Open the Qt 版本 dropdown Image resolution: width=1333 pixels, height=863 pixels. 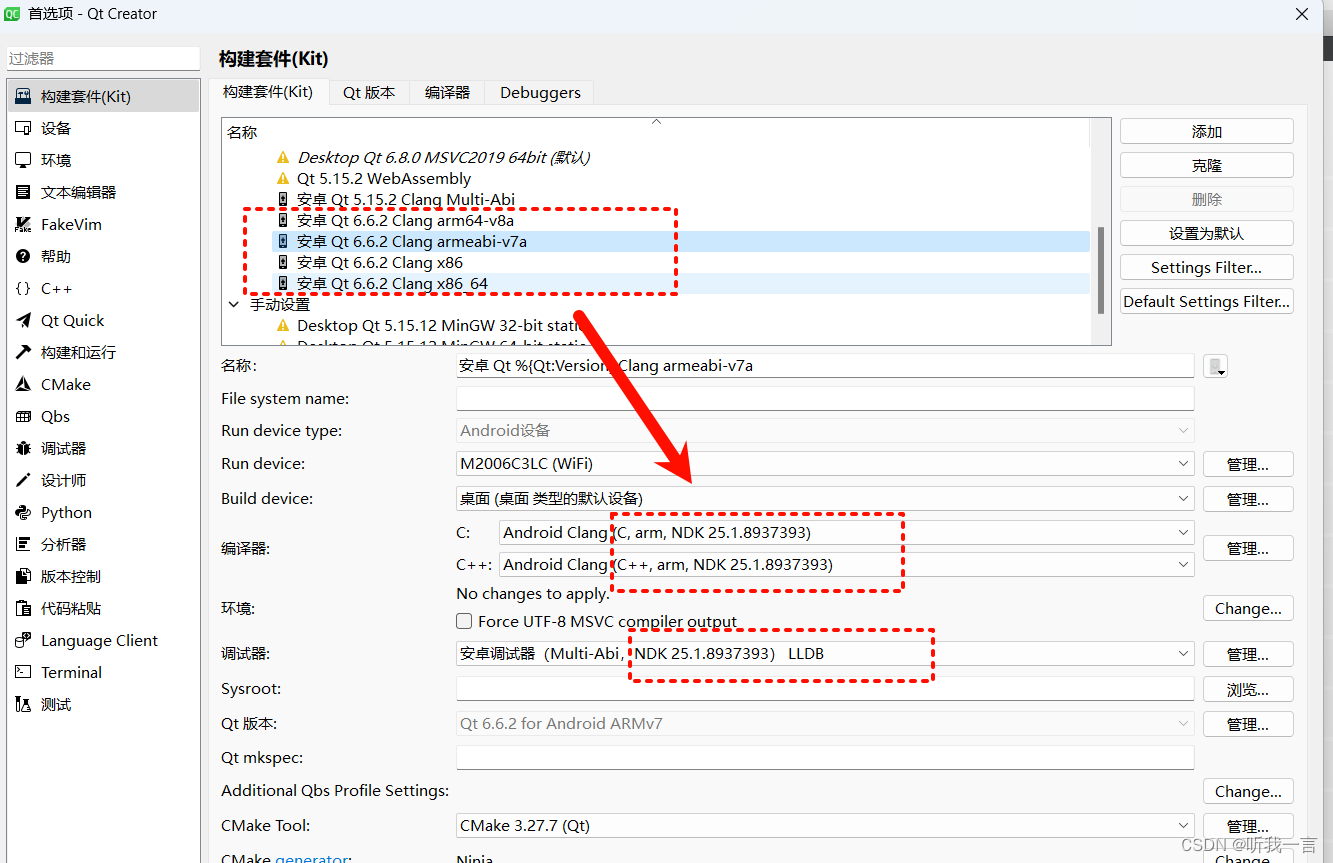(x=825, y=723)
